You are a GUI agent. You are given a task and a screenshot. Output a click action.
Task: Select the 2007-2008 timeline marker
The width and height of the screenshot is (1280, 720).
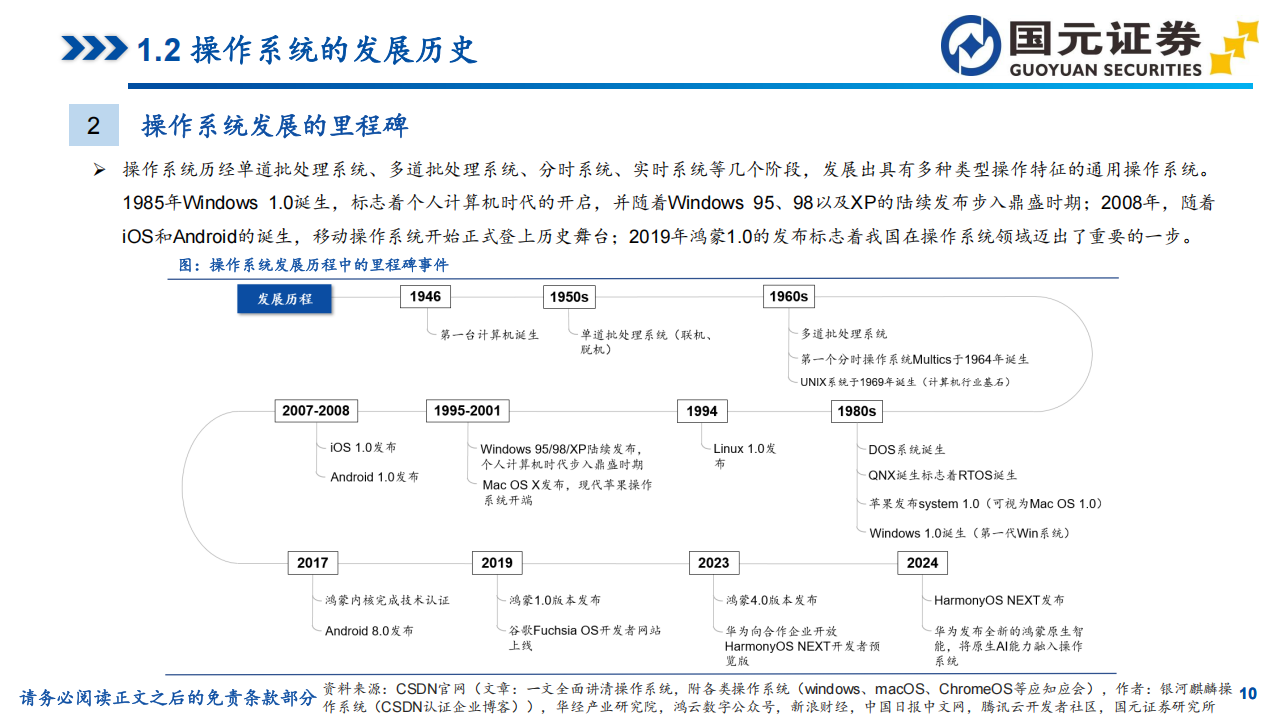pos(316,410)
